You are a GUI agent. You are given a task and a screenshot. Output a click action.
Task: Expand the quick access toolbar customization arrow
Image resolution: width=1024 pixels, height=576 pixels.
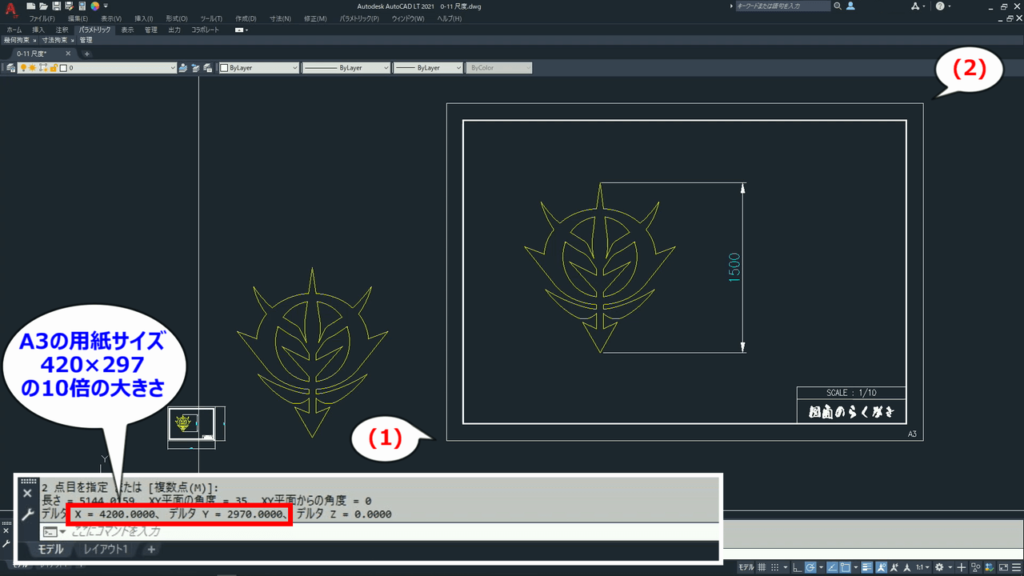tap(106, 6)
